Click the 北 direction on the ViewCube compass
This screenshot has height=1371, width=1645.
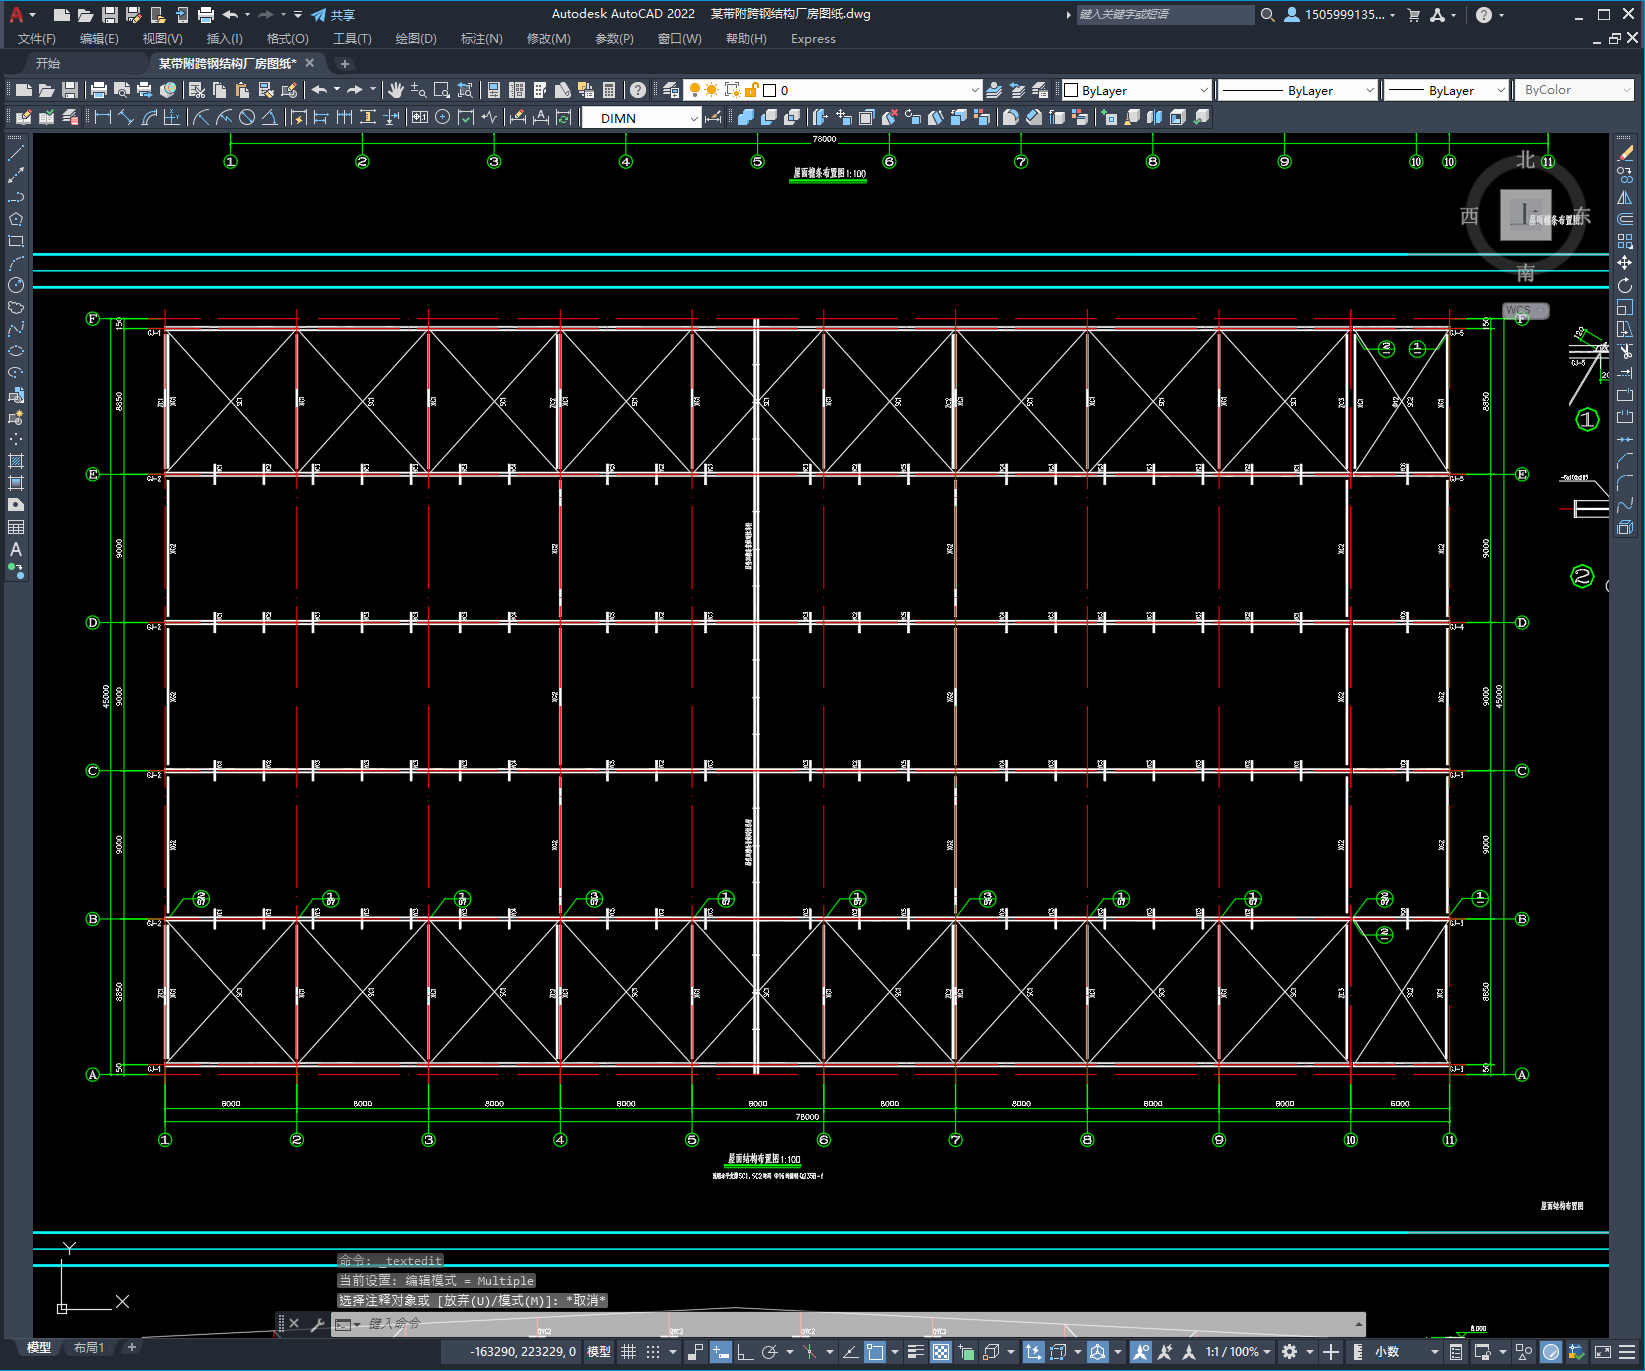1525,160
